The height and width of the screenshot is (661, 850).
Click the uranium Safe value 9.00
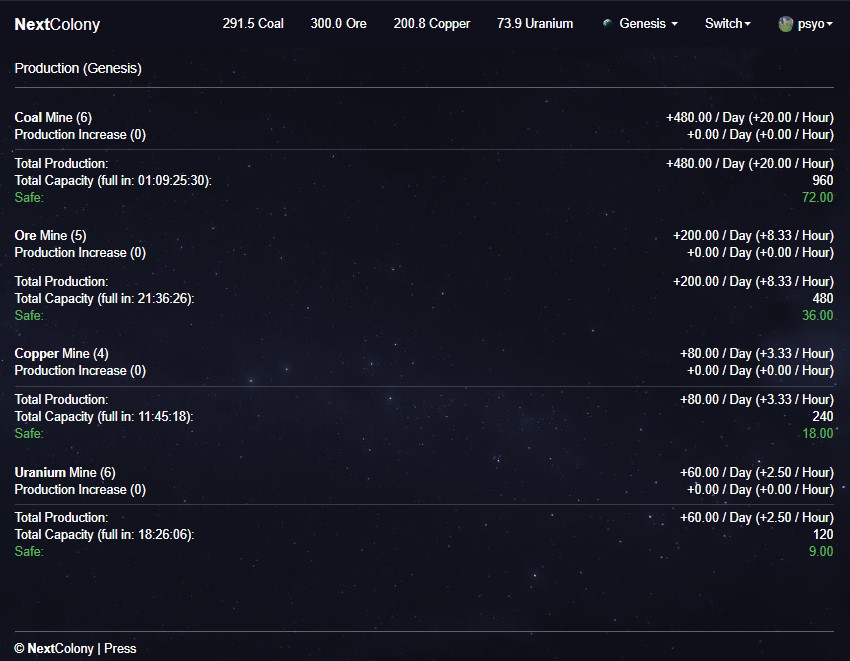pos(820,552)
